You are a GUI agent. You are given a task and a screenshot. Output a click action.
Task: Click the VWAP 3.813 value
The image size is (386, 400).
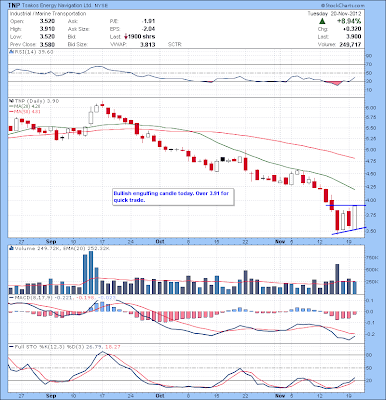click(x=148, y=44)
